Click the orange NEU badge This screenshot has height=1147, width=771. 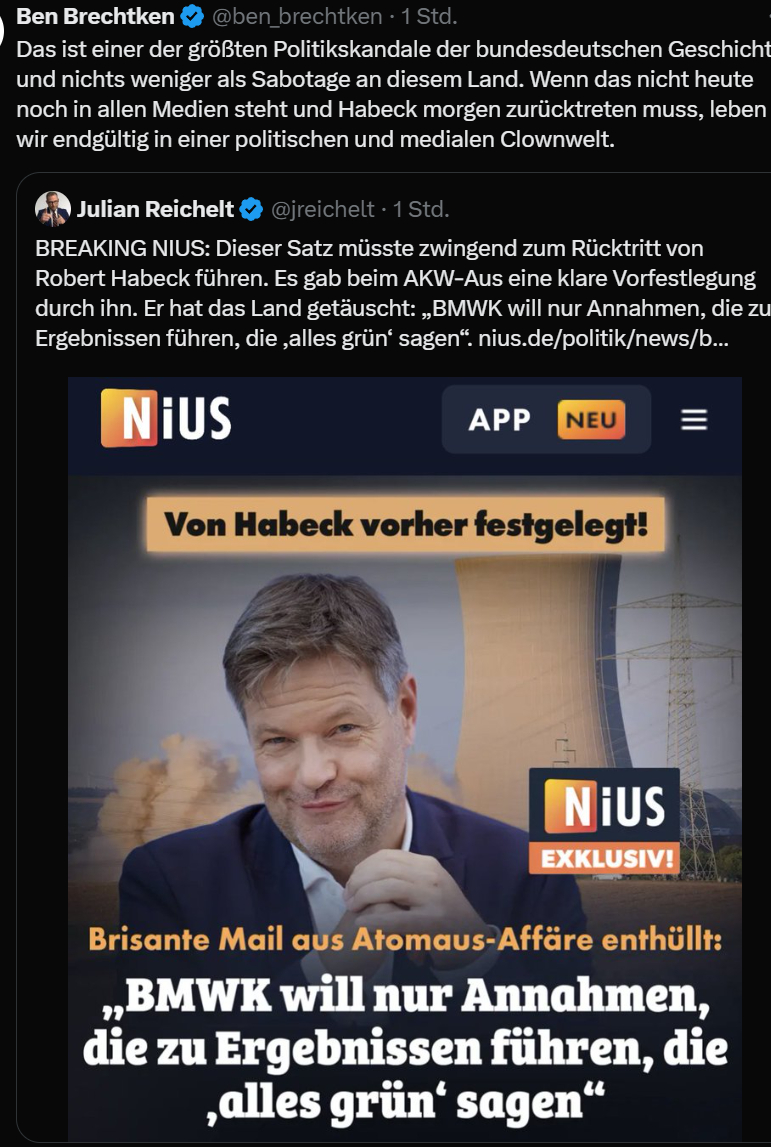click(x=591, y=420)
